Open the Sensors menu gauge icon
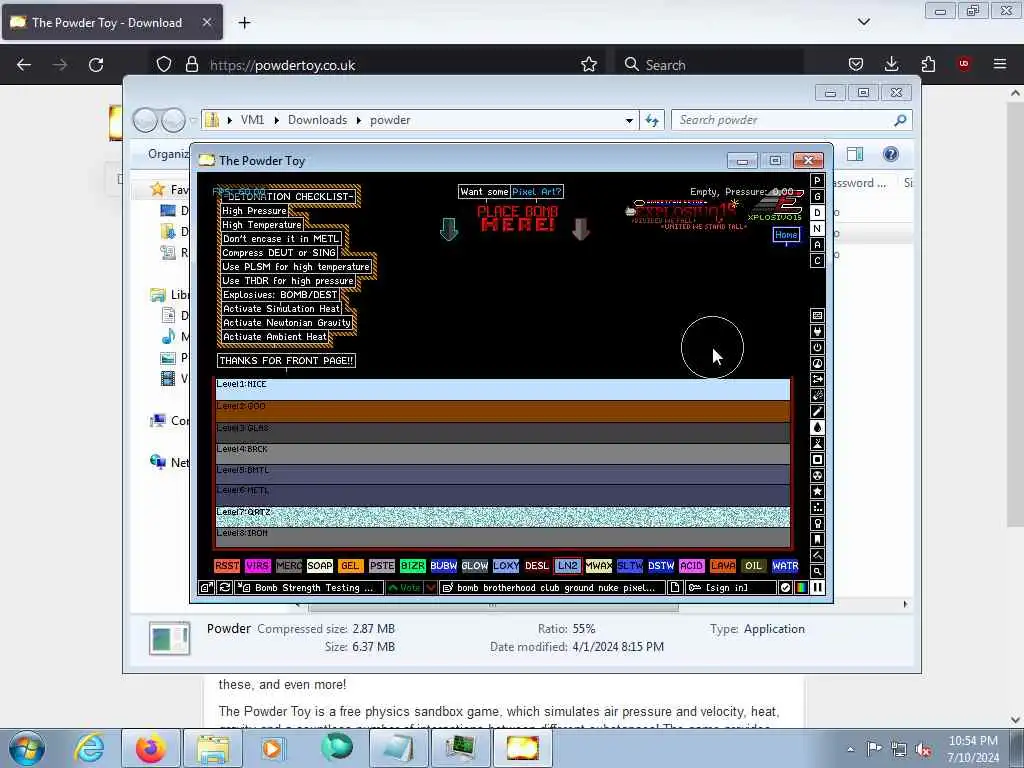The width and height of the screenshot is (1024, 768). click(817, 364)
